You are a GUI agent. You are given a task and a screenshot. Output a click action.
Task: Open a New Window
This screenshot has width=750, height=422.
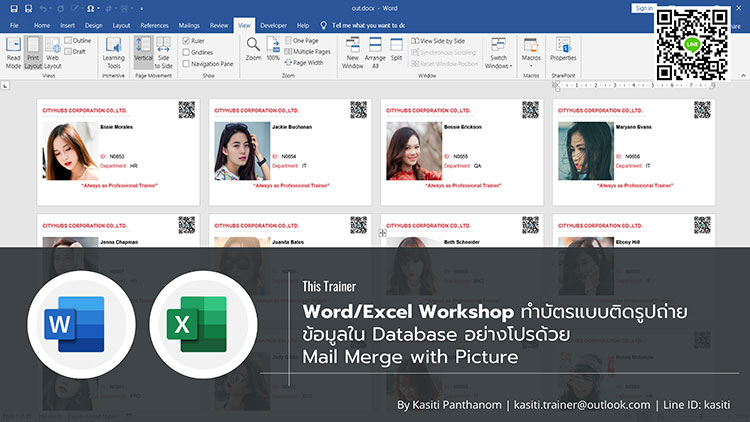point(353,53)
